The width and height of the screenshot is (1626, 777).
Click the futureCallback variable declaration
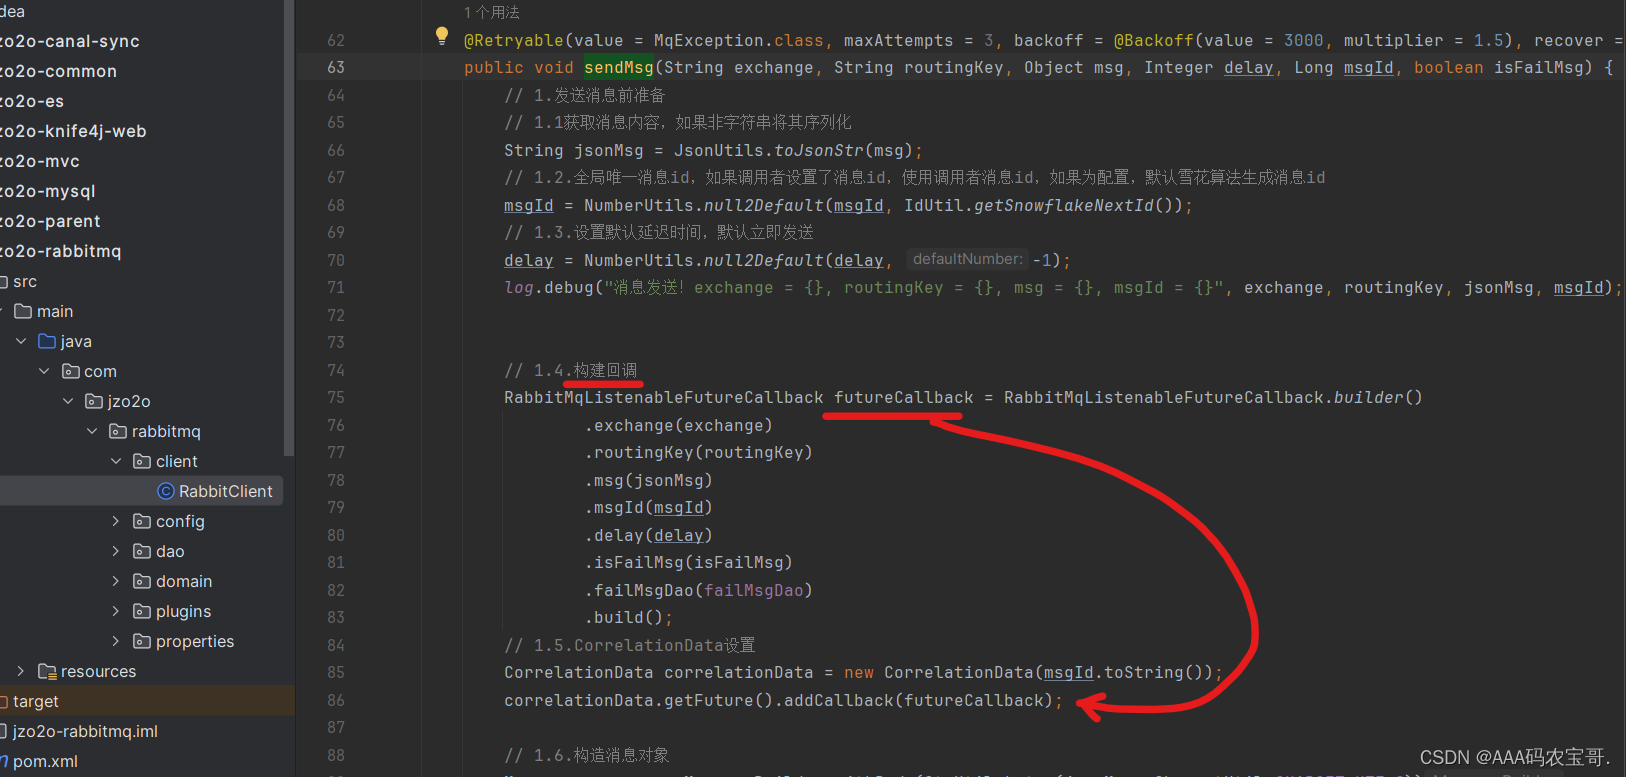coord(904,397)
